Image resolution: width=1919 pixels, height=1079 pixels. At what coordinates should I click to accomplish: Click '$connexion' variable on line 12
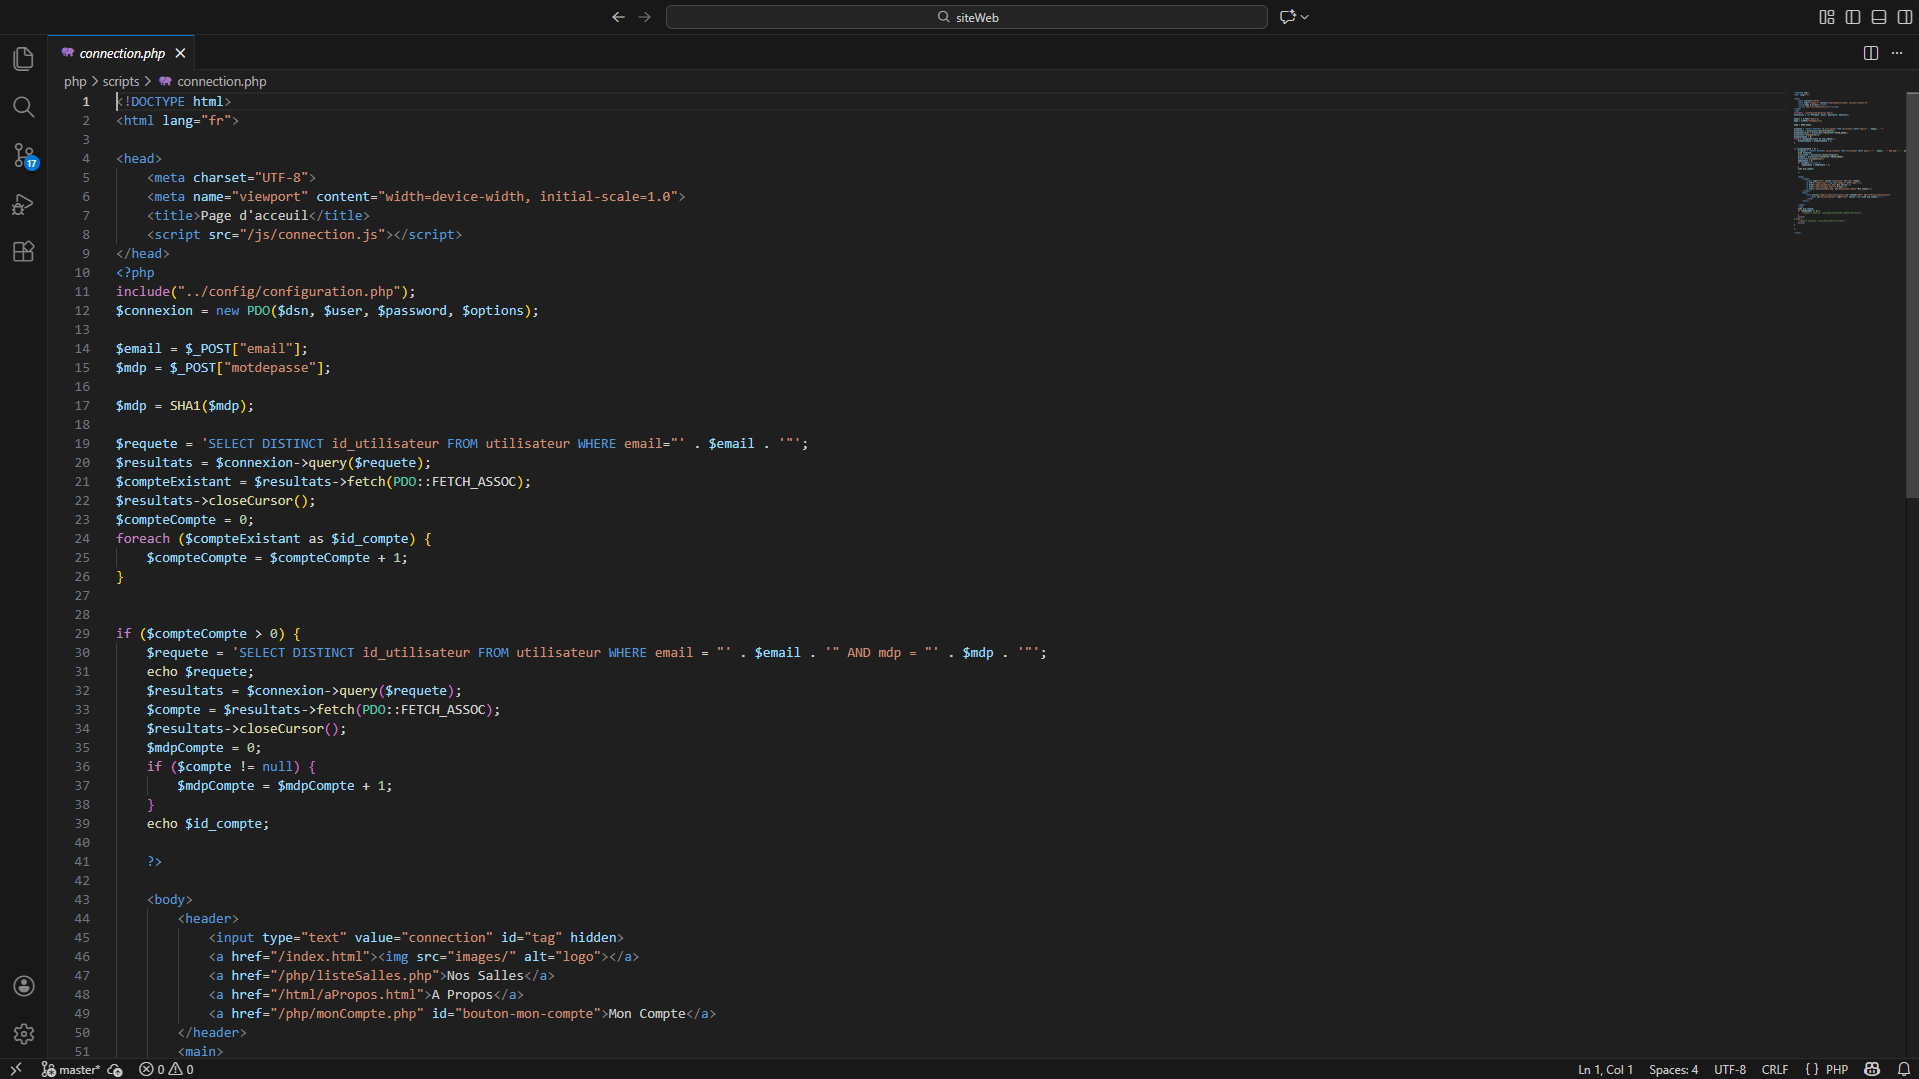(154, 310)
